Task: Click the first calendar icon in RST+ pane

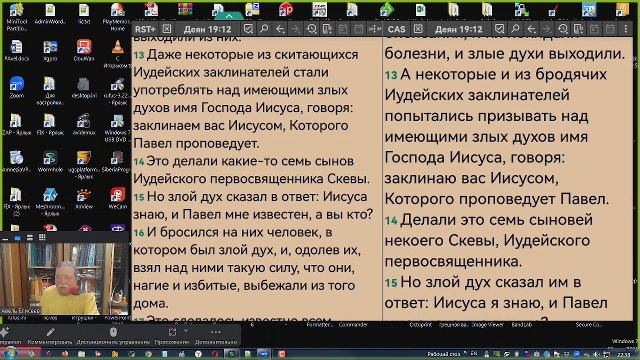Action: (343, 29)
